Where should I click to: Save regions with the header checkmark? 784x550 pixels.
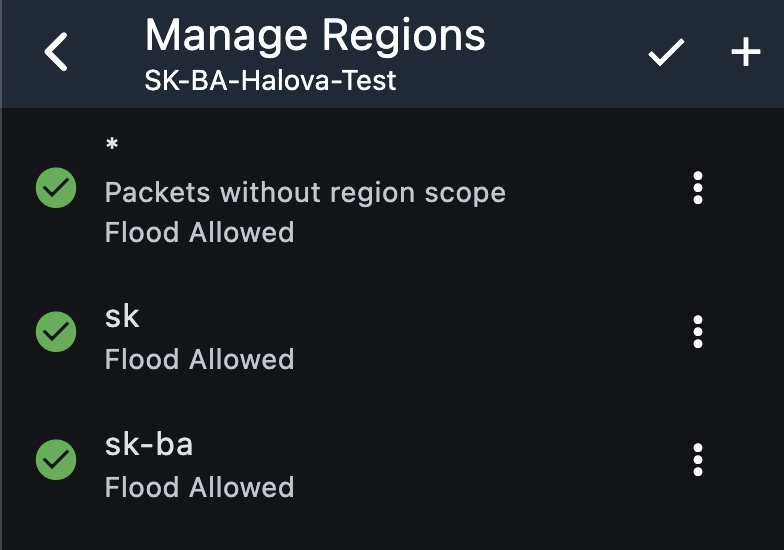(x=666, y=53)
